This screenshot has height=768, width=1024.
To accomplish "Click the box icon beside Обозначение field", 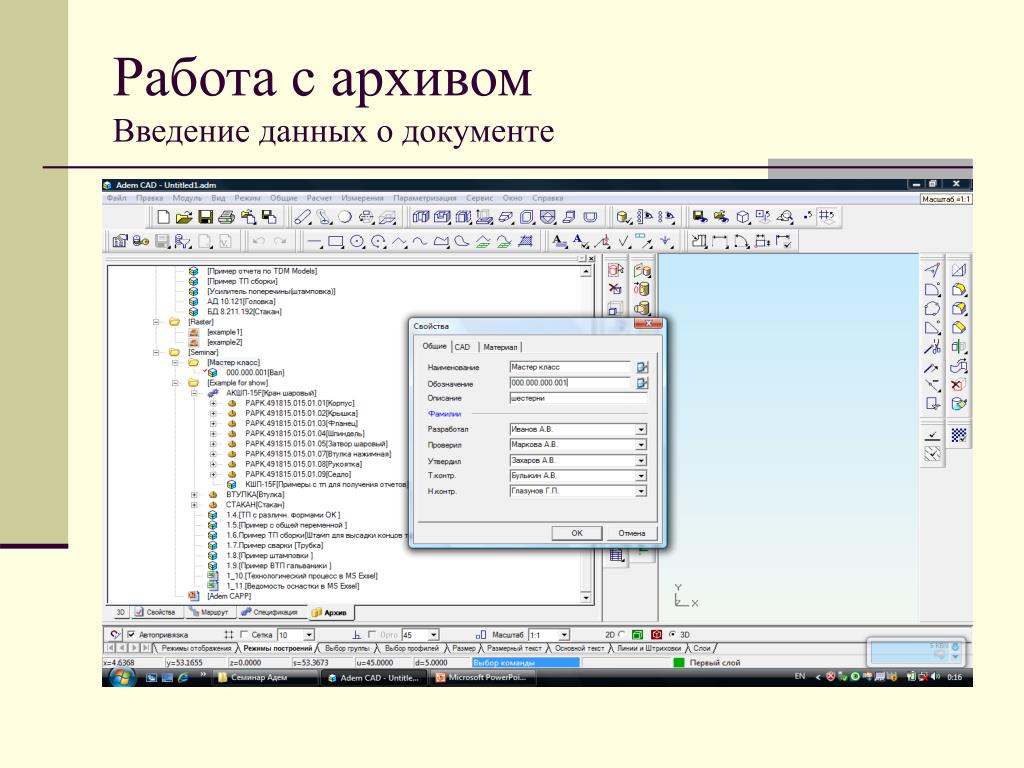I will [x=642, y=383].
